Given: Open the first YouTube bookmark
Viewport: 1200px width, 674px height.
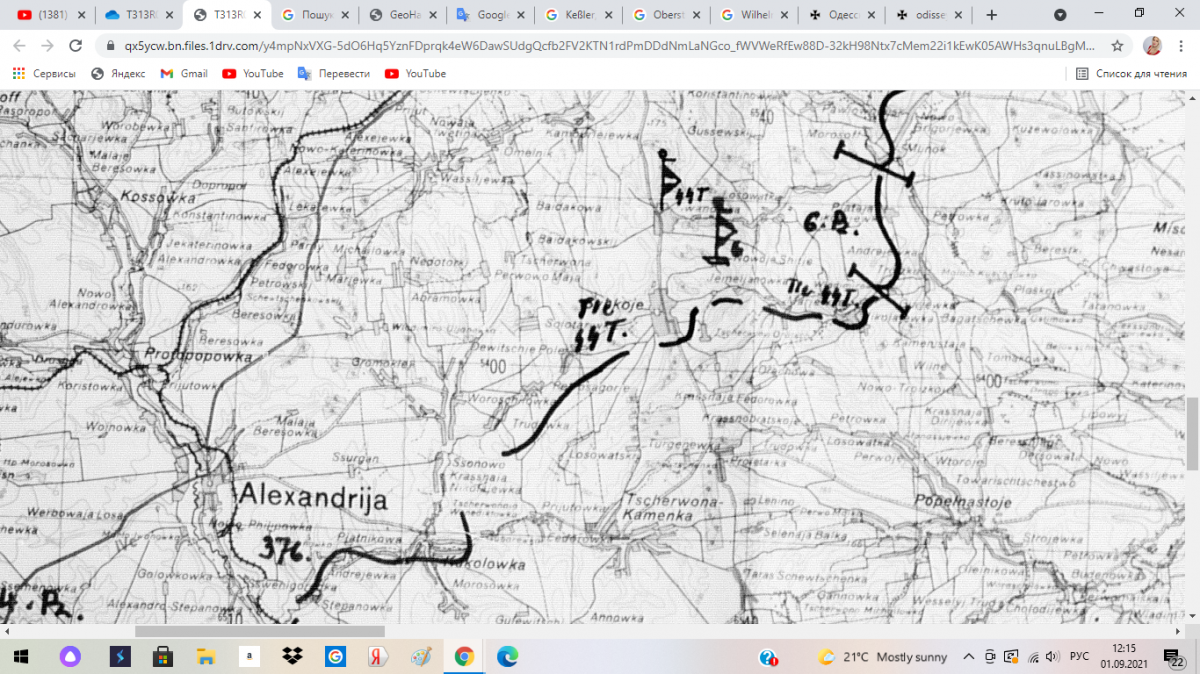Looking at the screenshot, I should coord(253,73).
